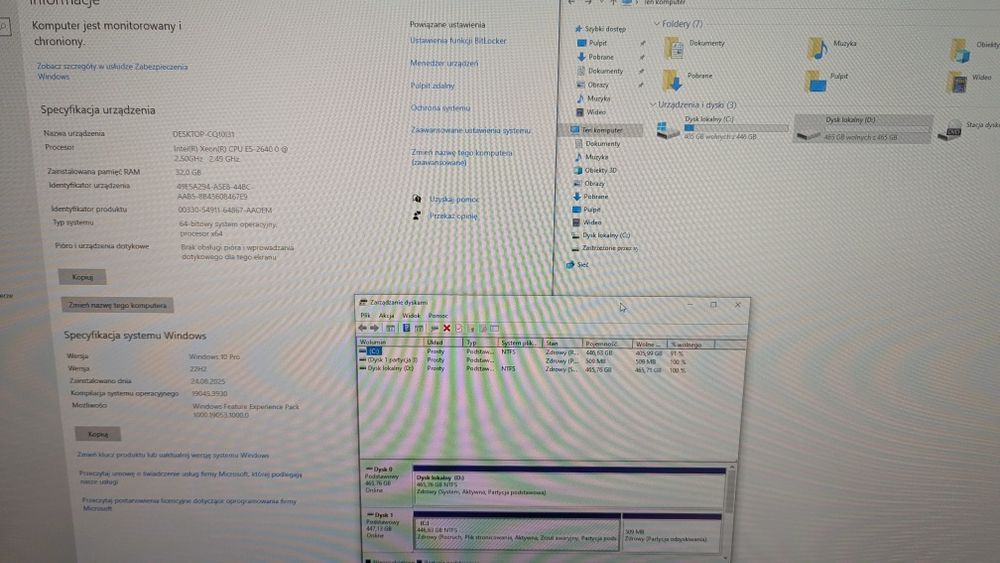Collapse the Foldery (7) group
This screenshot has width=1000, height=563.
pos(656,24)
